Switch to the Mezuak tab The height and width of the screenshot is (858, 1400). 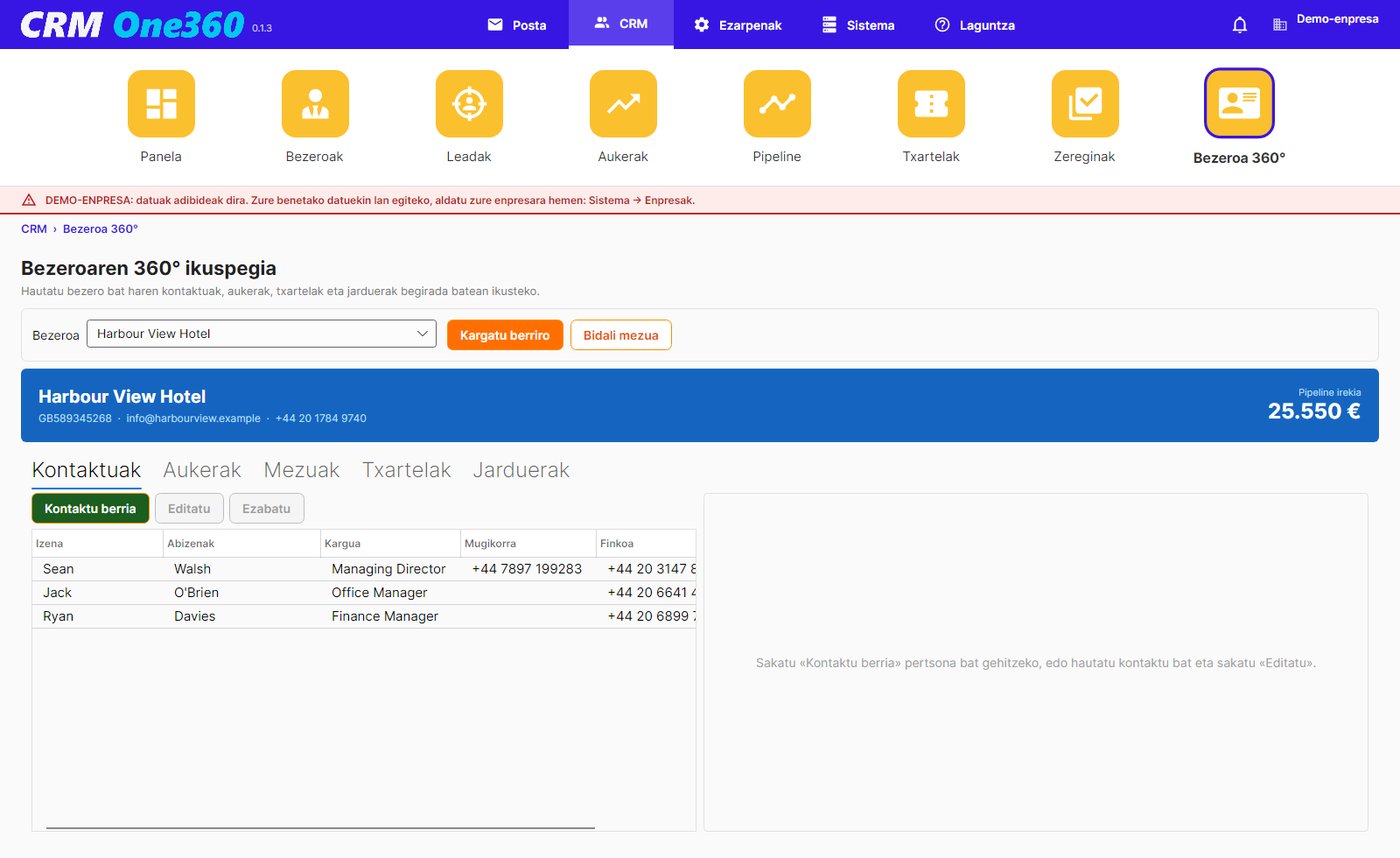302,470
